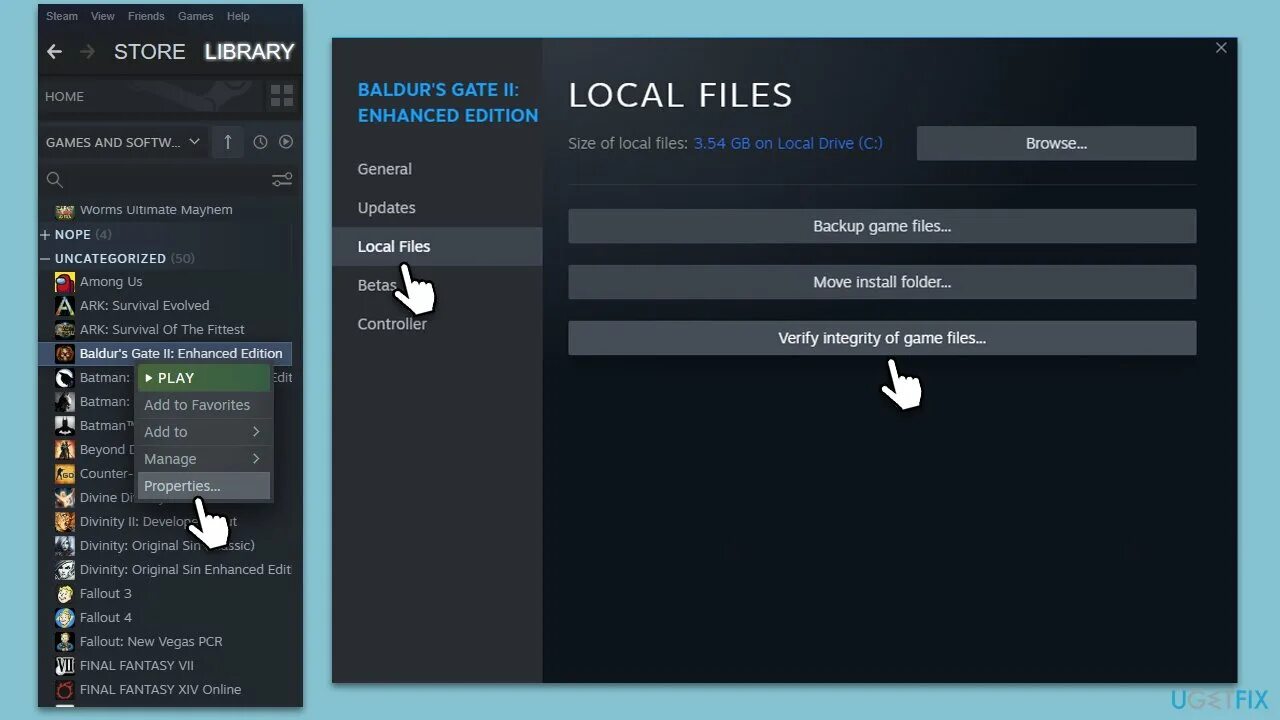Click the Baldur's Gate II game icon

tap(65, 354)
